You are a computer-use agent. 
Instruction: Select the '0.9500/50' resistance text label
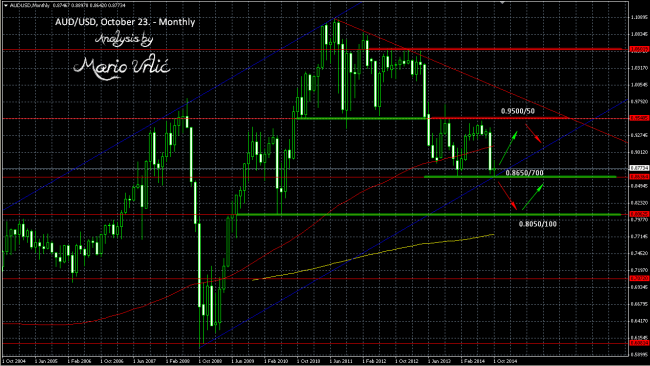[518, 111]
